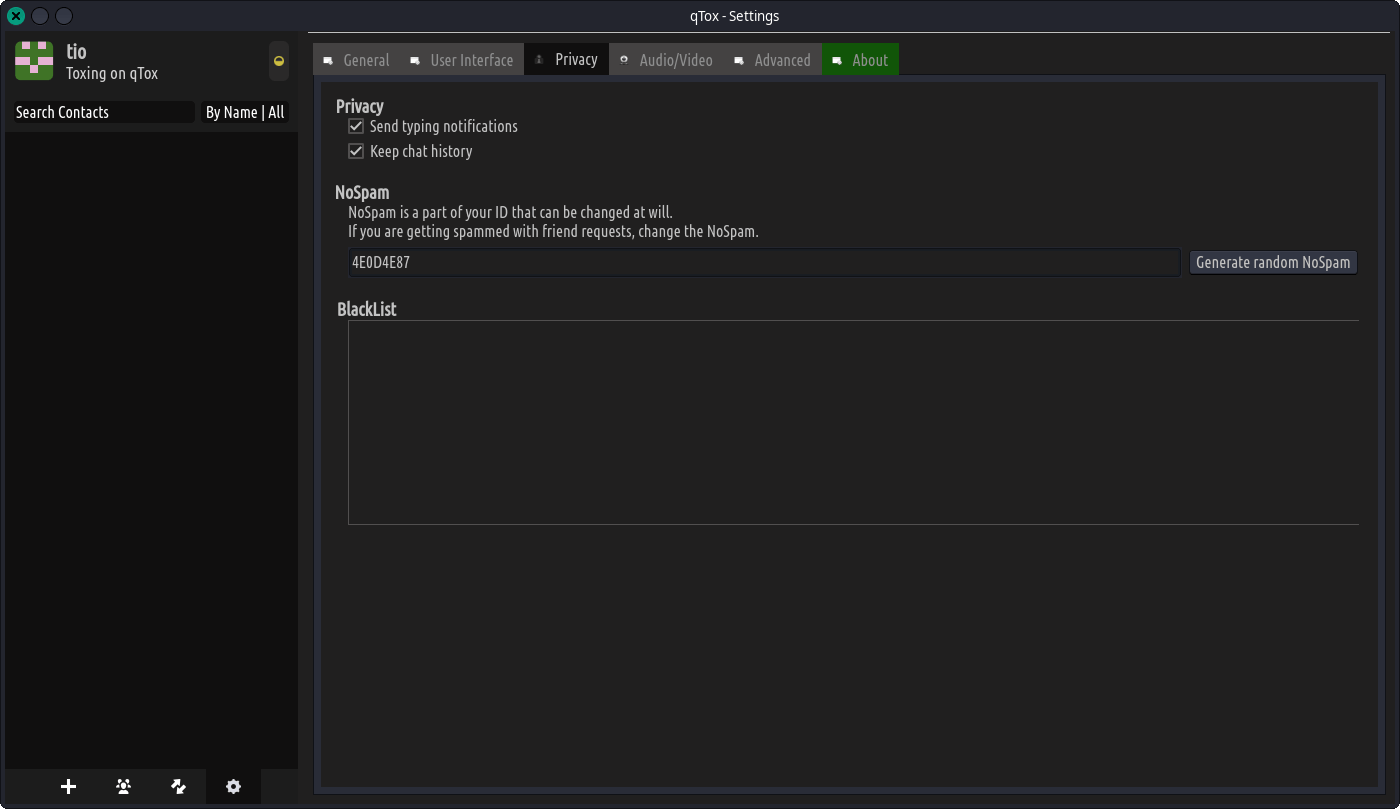The width and height of the screenshot is (1400, 809).
Task: Click the tio profile avatar
Action: tap(34, 61)
